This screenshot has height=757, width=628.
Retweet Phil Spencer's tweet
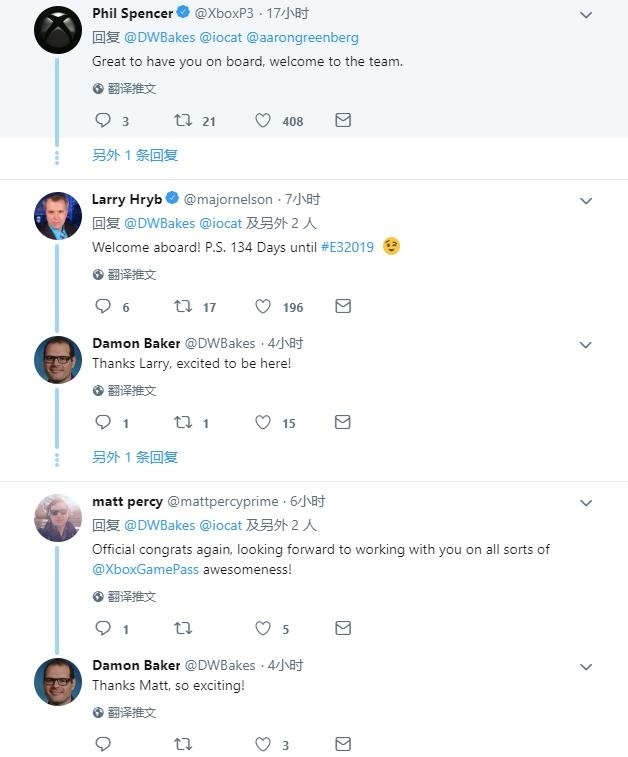(183, 121)
